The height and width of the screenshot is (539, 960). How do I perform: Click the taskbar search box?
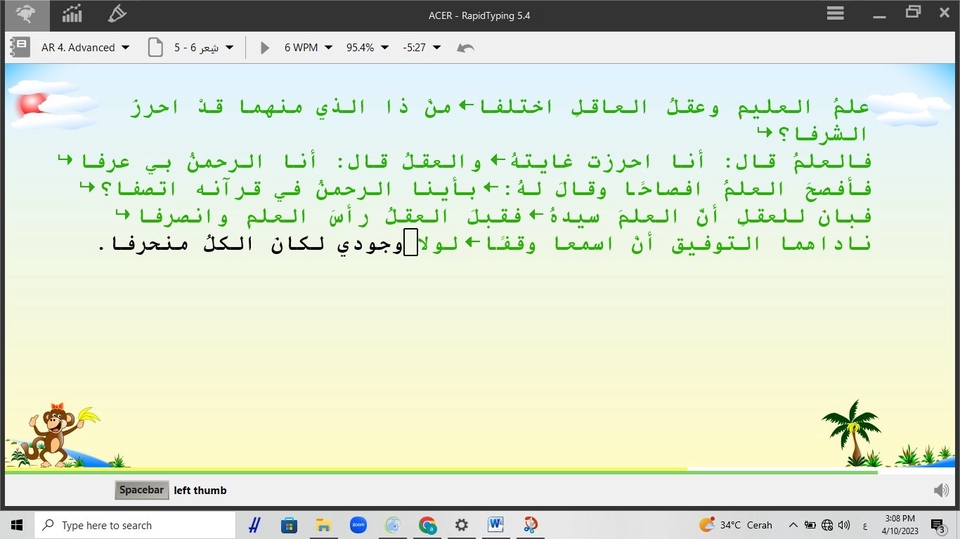(x=135, y=525)
